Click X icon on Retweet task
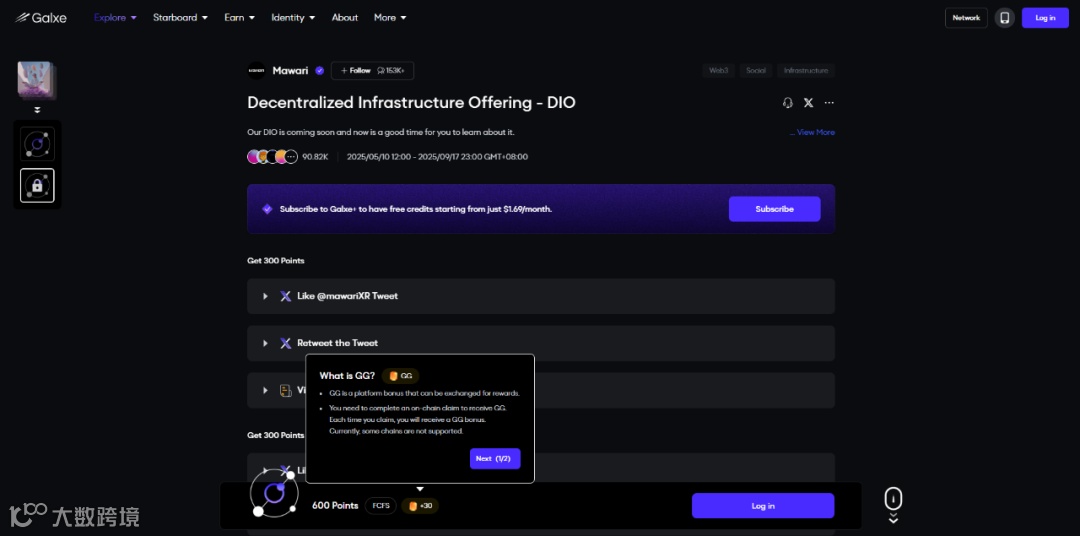 click(285, 343)
